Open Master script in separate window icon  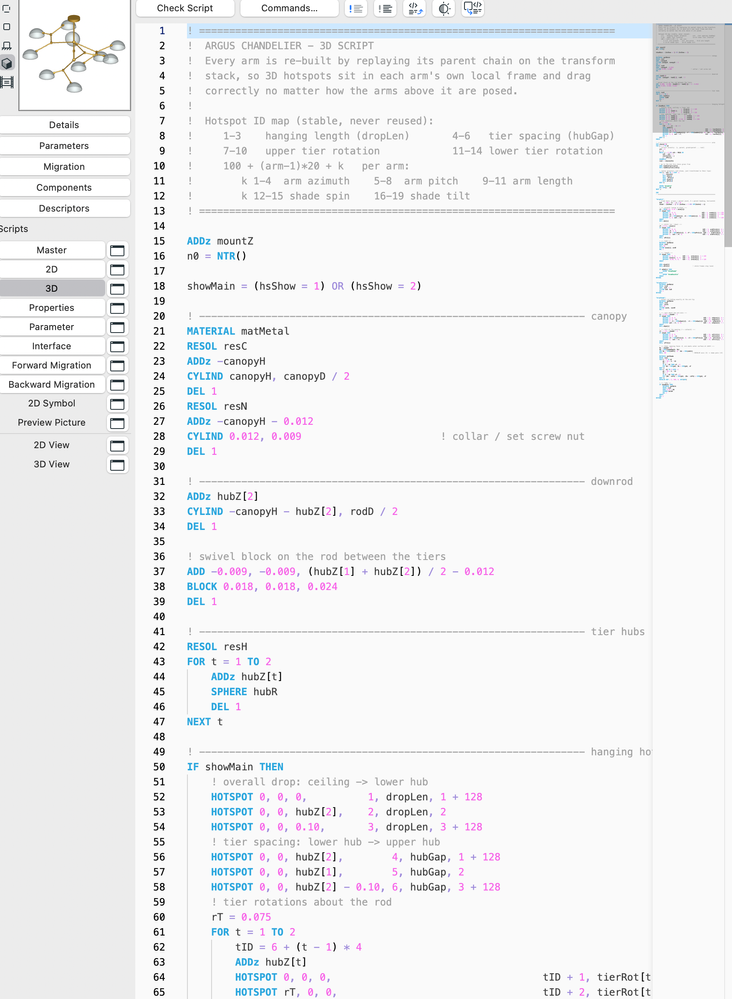tap(117, 250)
